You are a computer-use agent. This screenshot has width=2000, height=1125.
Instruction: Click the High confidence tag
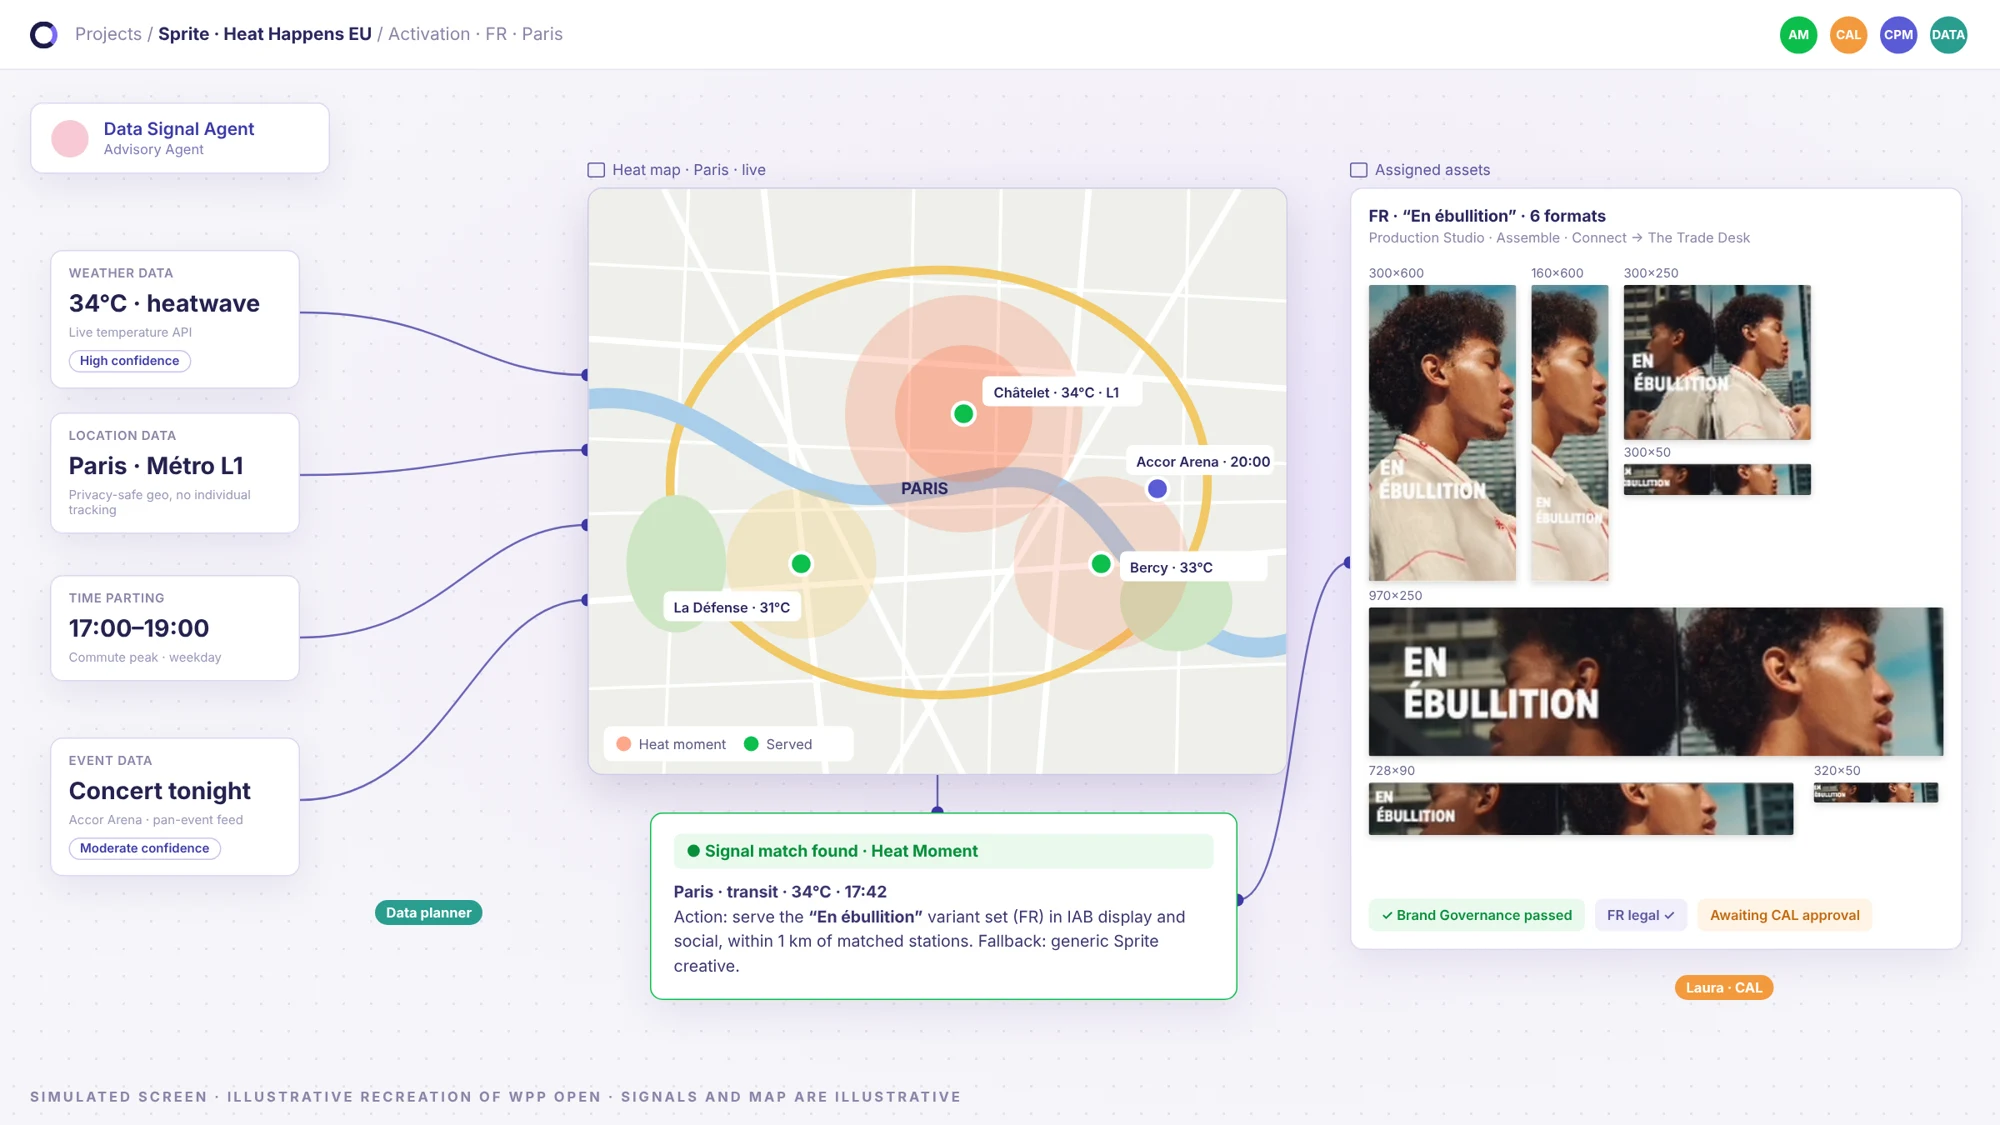130,361
